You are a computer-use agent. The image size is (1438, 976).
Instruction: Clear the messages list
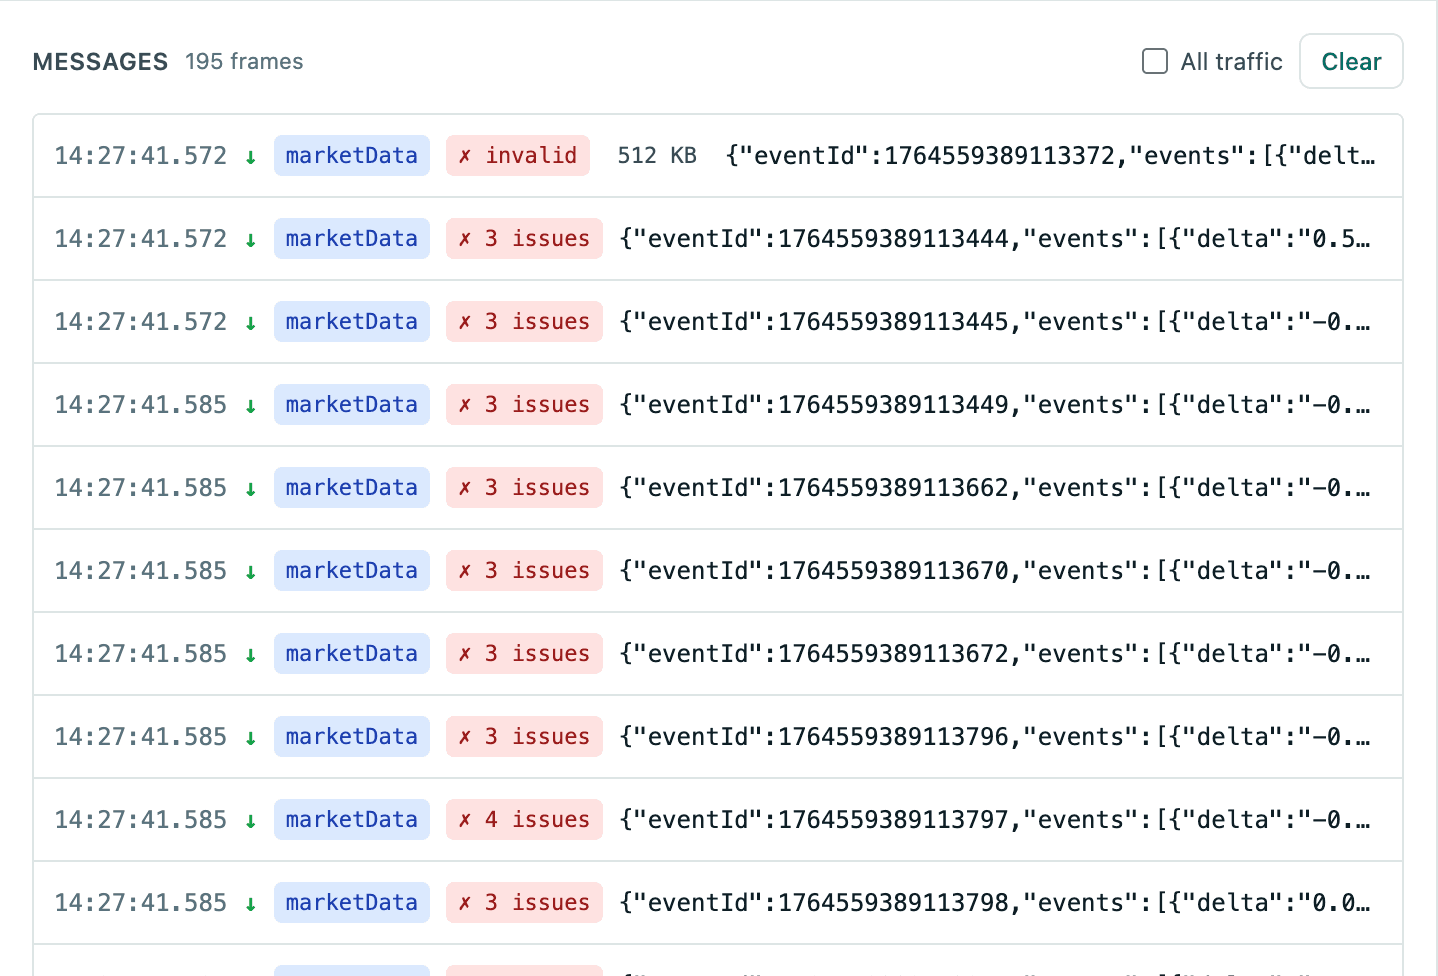[1351, 61]
